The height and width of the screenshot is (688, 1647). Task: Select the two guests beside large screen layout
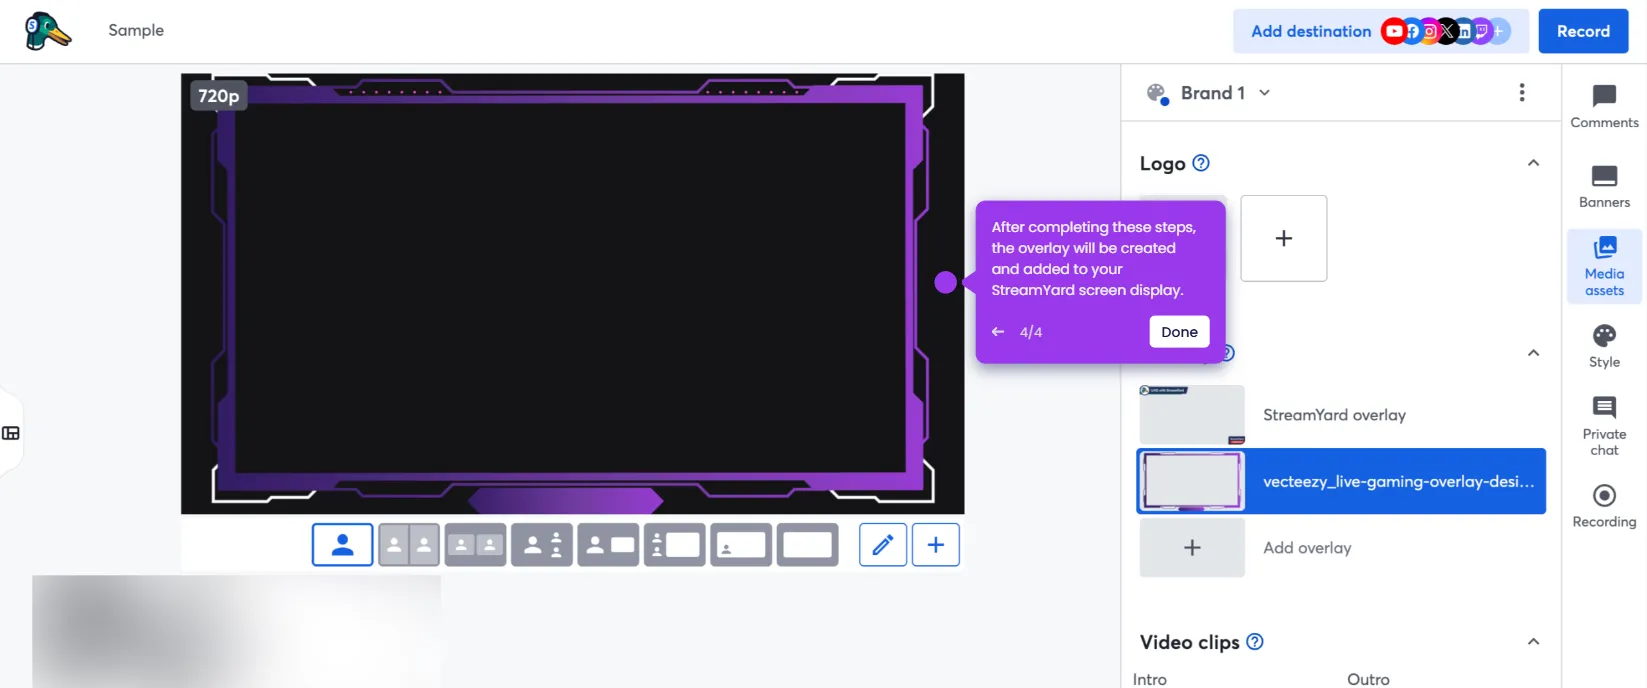[675, 545]
